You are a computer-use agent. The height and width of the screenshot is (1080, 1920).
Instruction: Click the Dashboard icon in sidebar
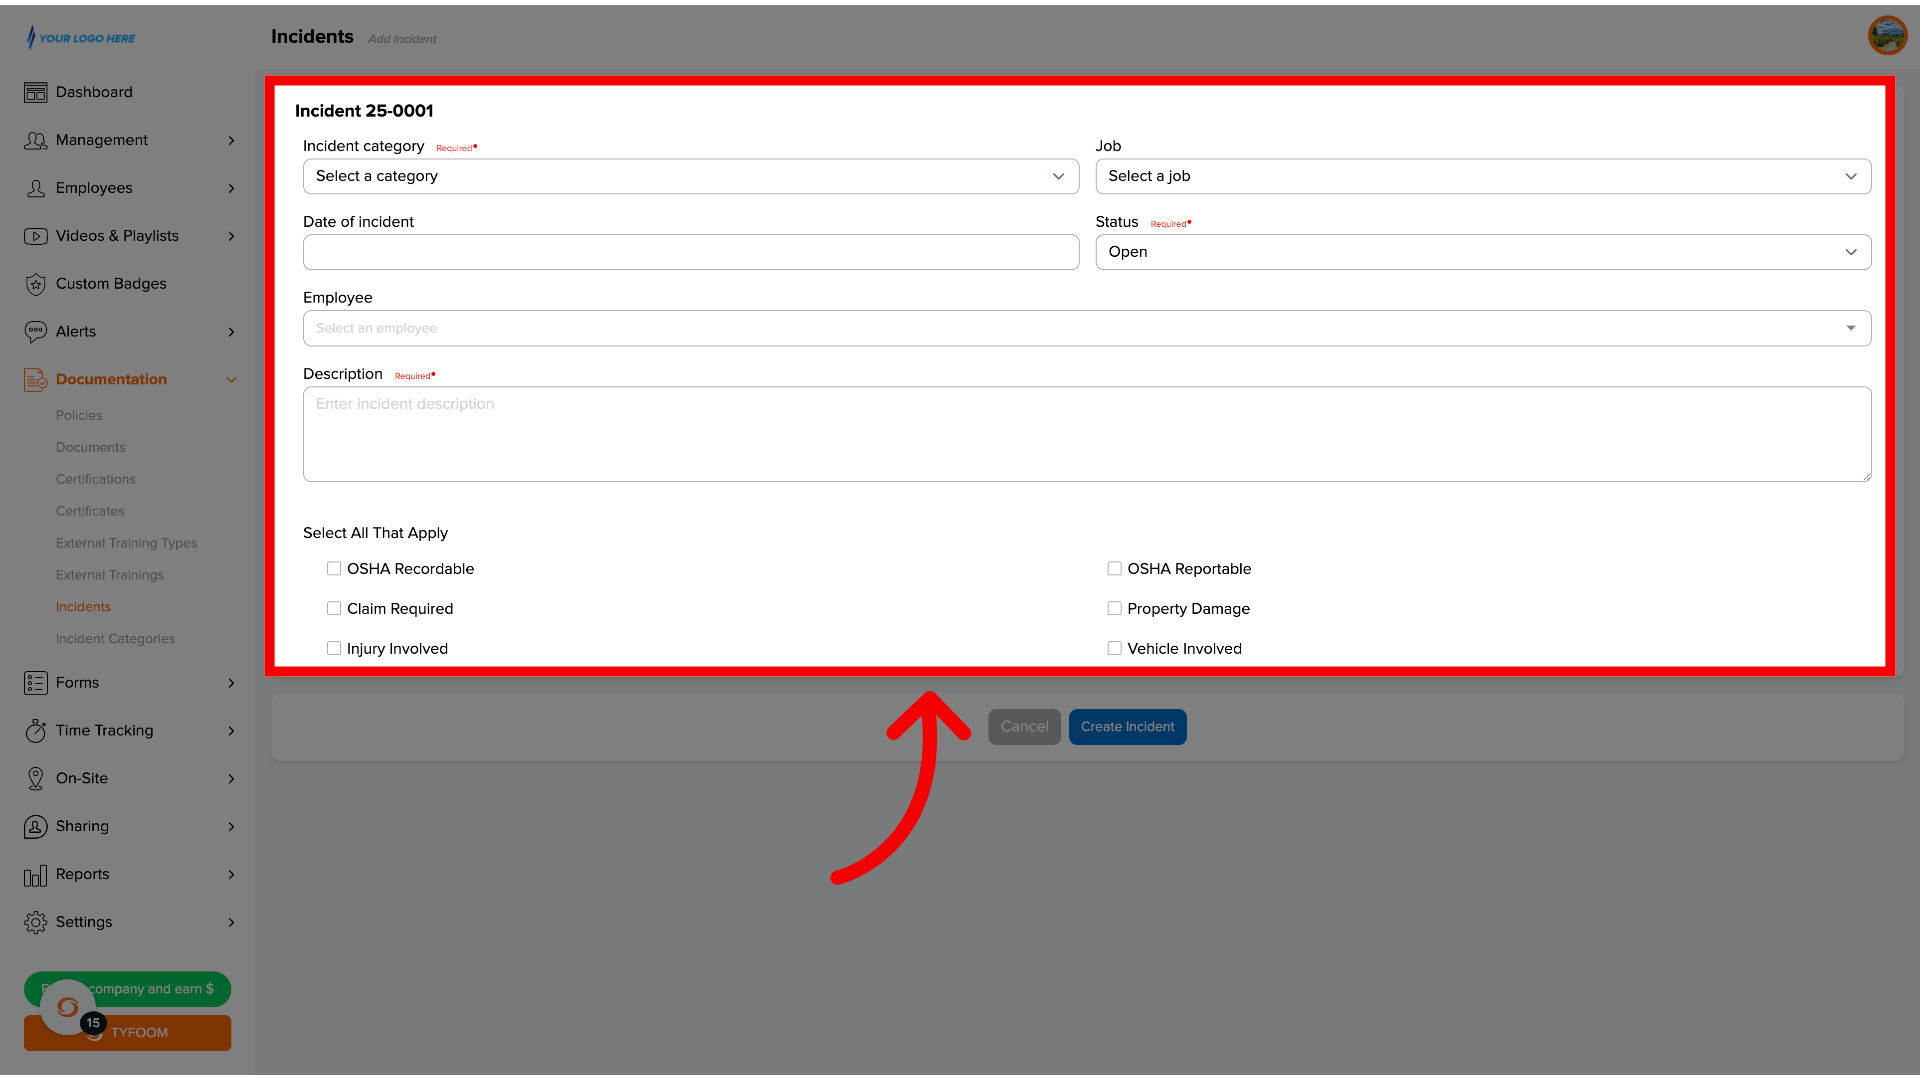(36, 92)
